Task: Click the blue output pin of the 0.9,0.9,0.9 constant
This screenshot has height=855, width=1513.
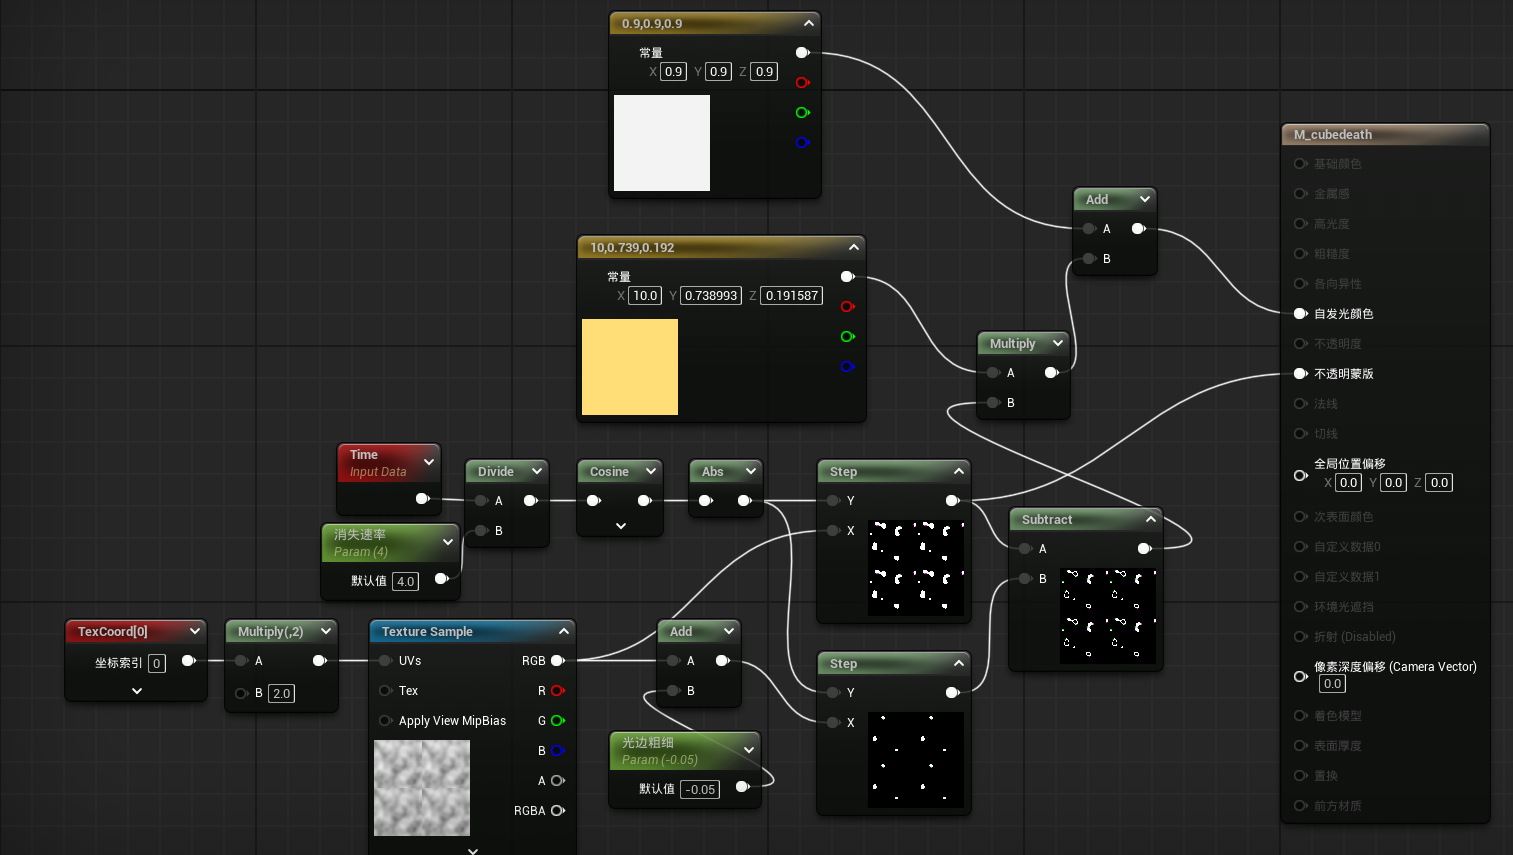Action: [x=802, y=143]
